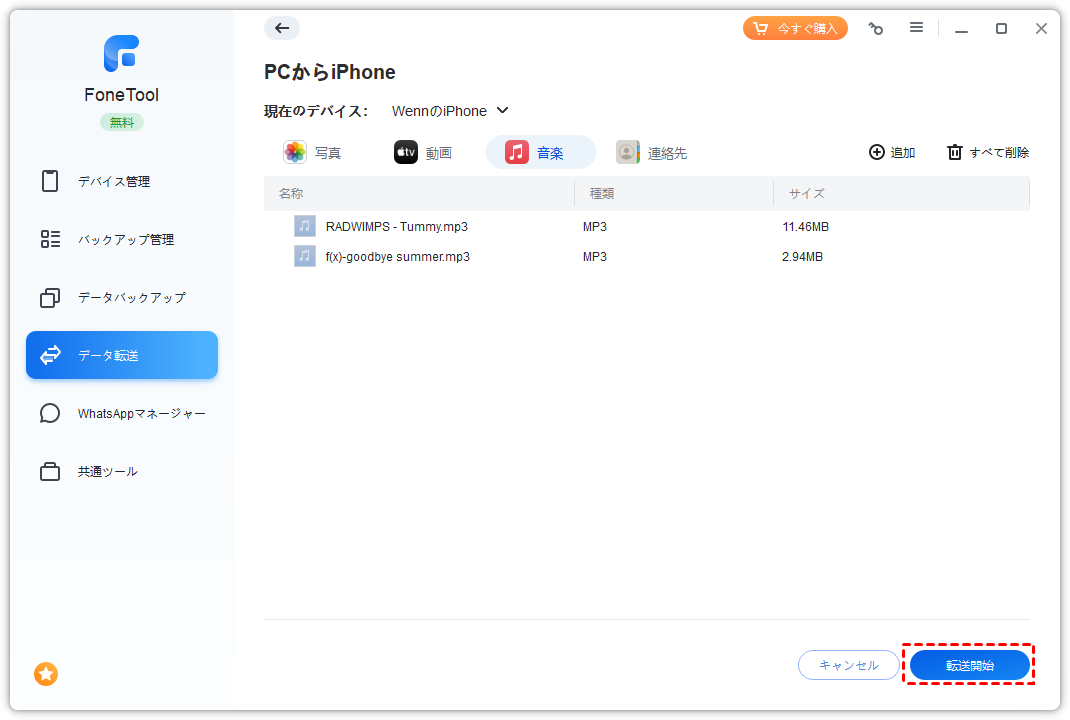Click the orange star badge icon
The height and width of the screenshot is (720, 1070).
tap(46, 674)
